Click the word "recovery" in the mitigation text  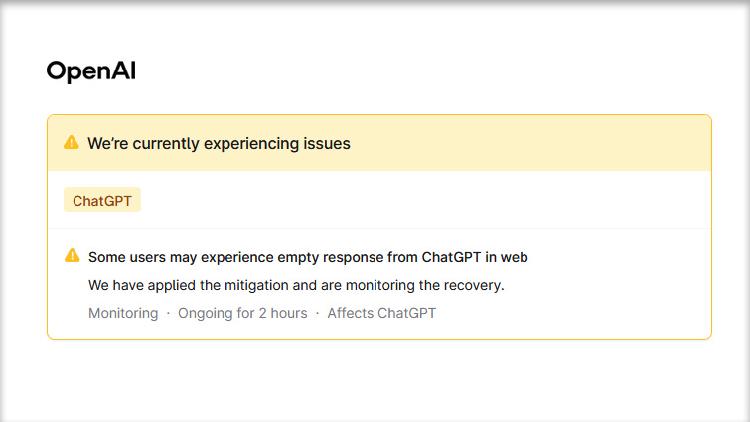473,285
